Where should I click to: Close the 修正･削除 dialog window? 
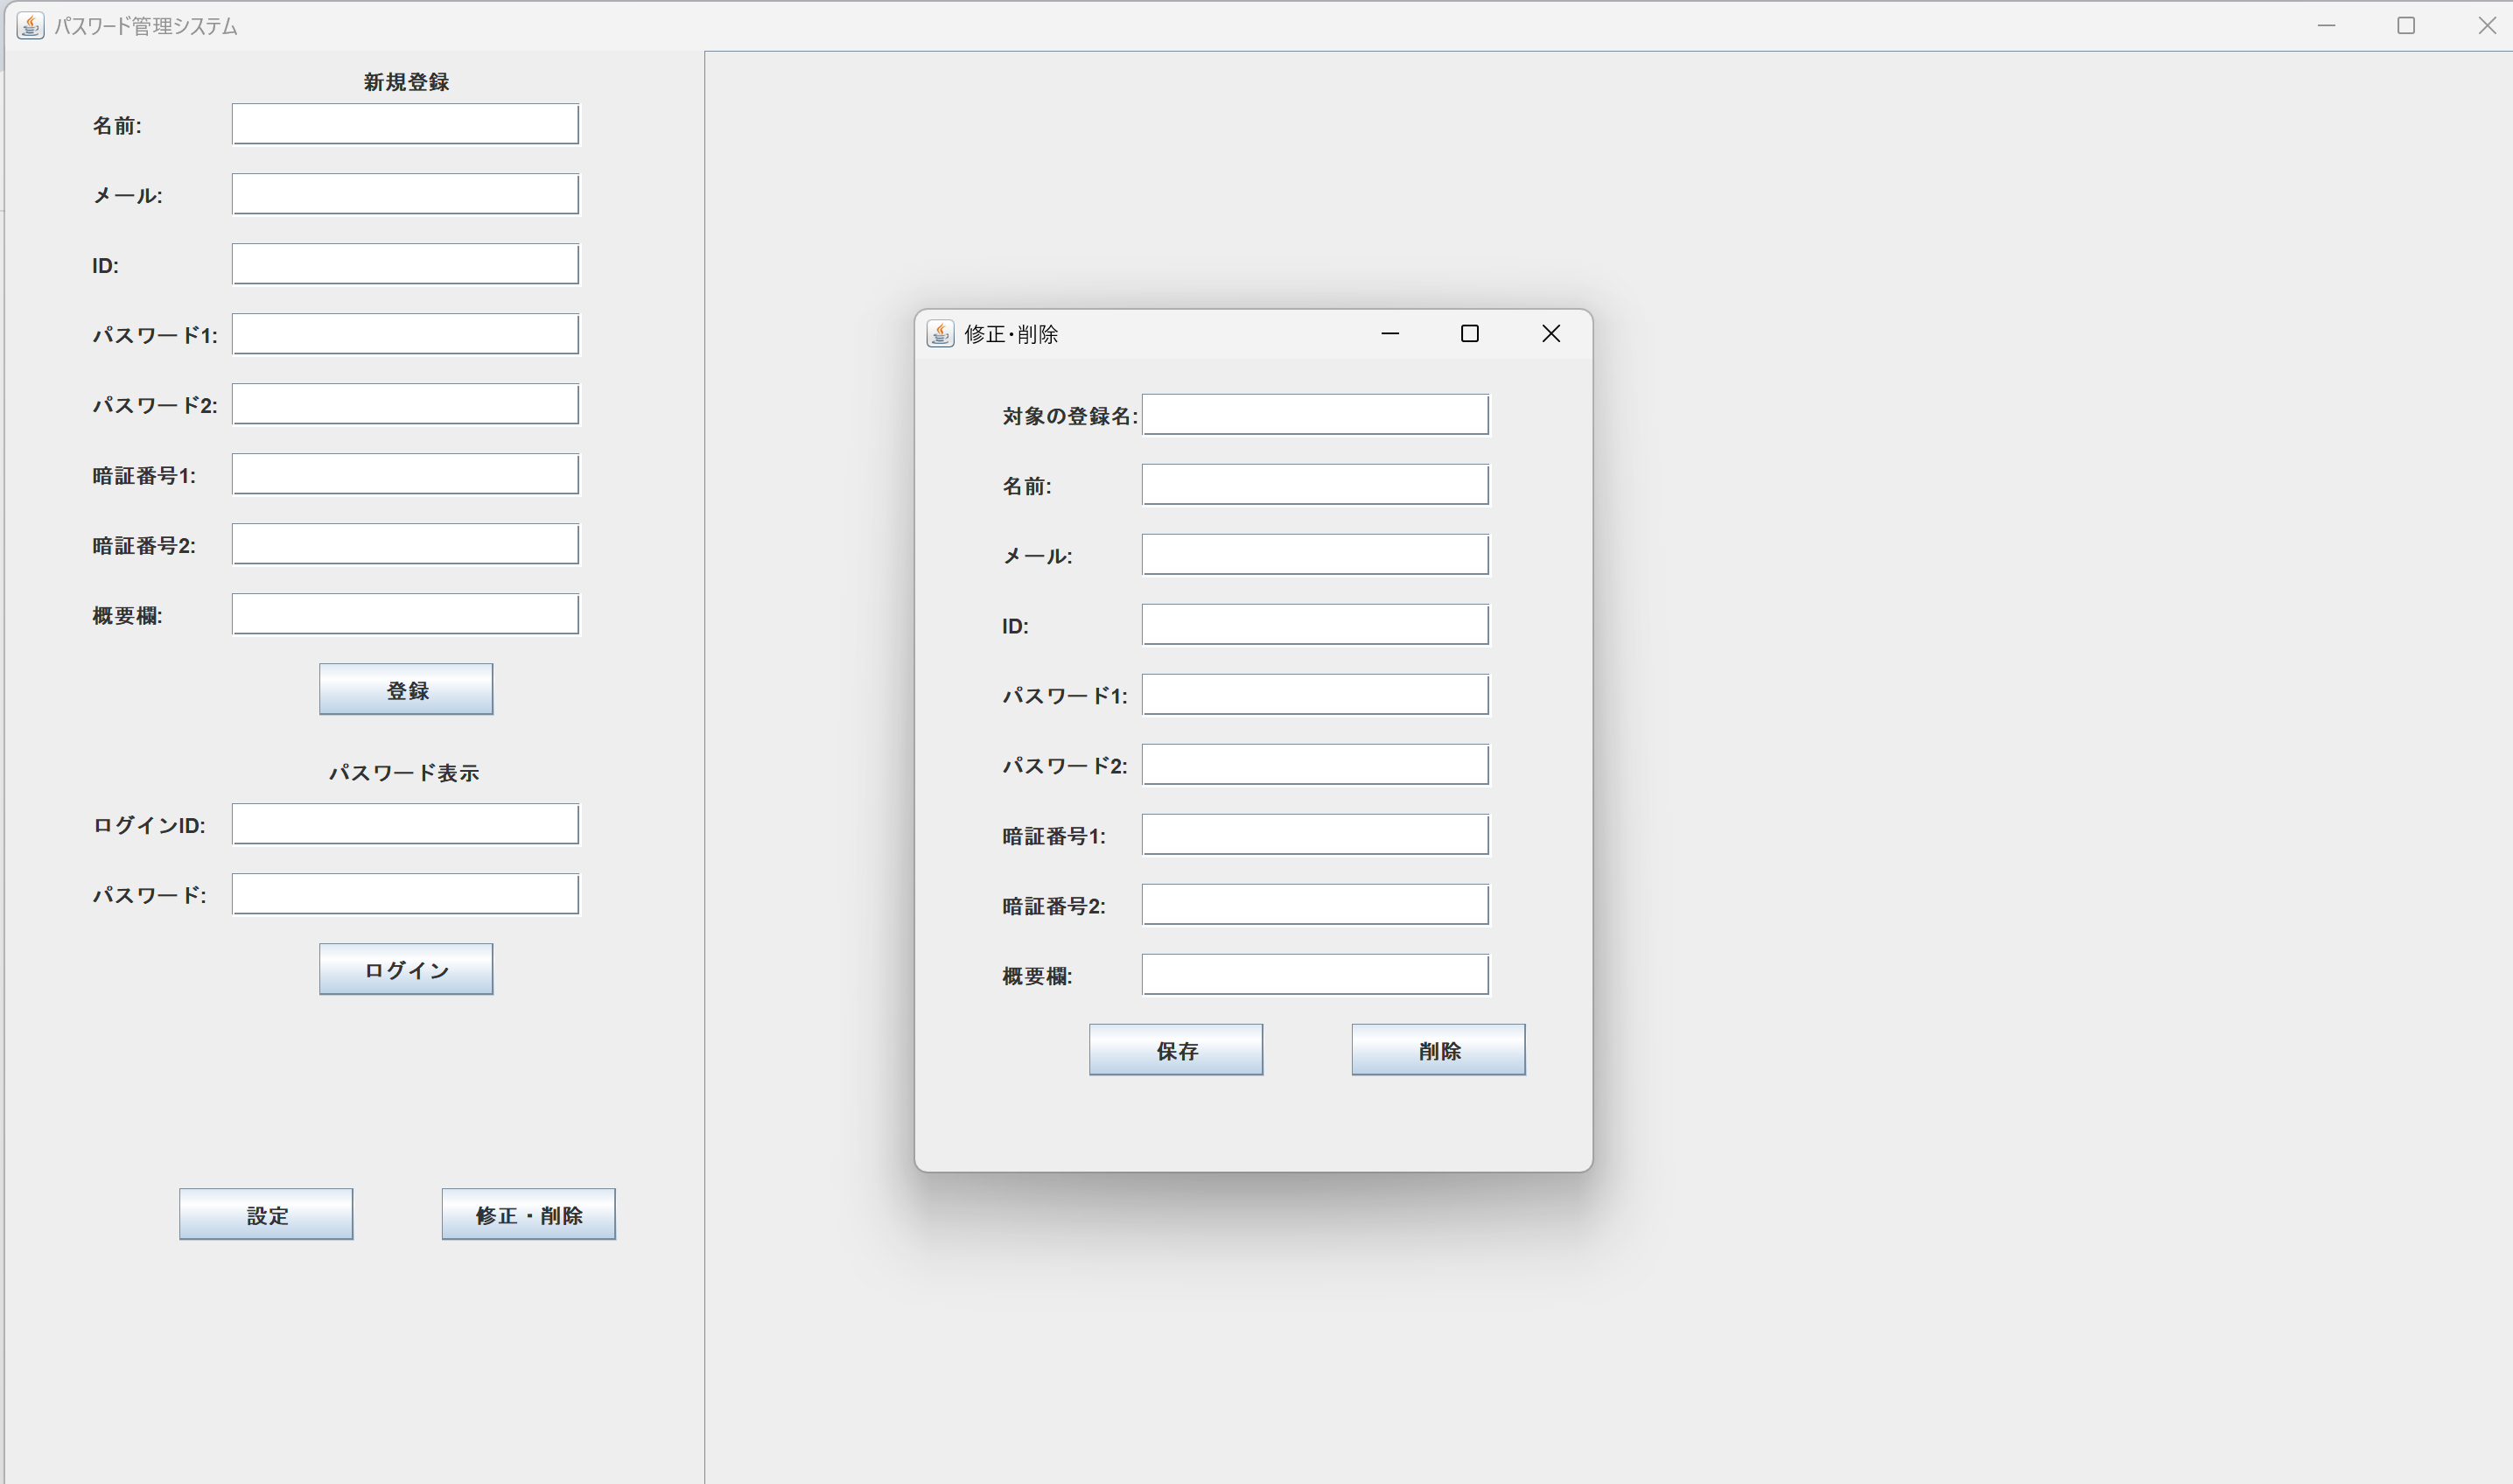coord(1550,334)
